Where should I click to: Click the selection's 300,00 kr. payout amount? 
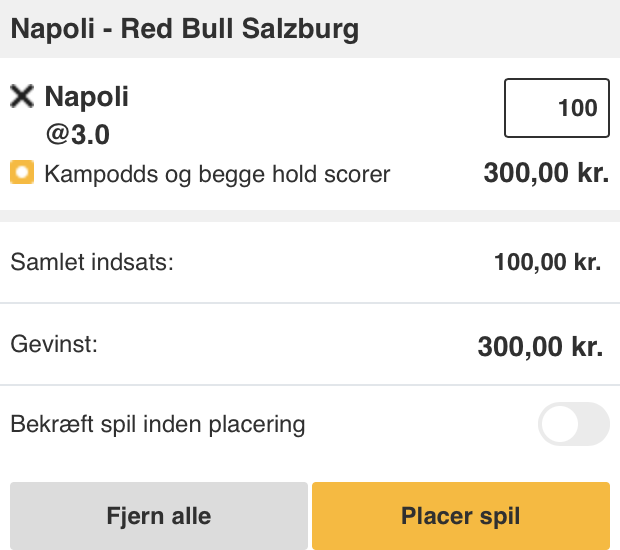coord(546,173)
